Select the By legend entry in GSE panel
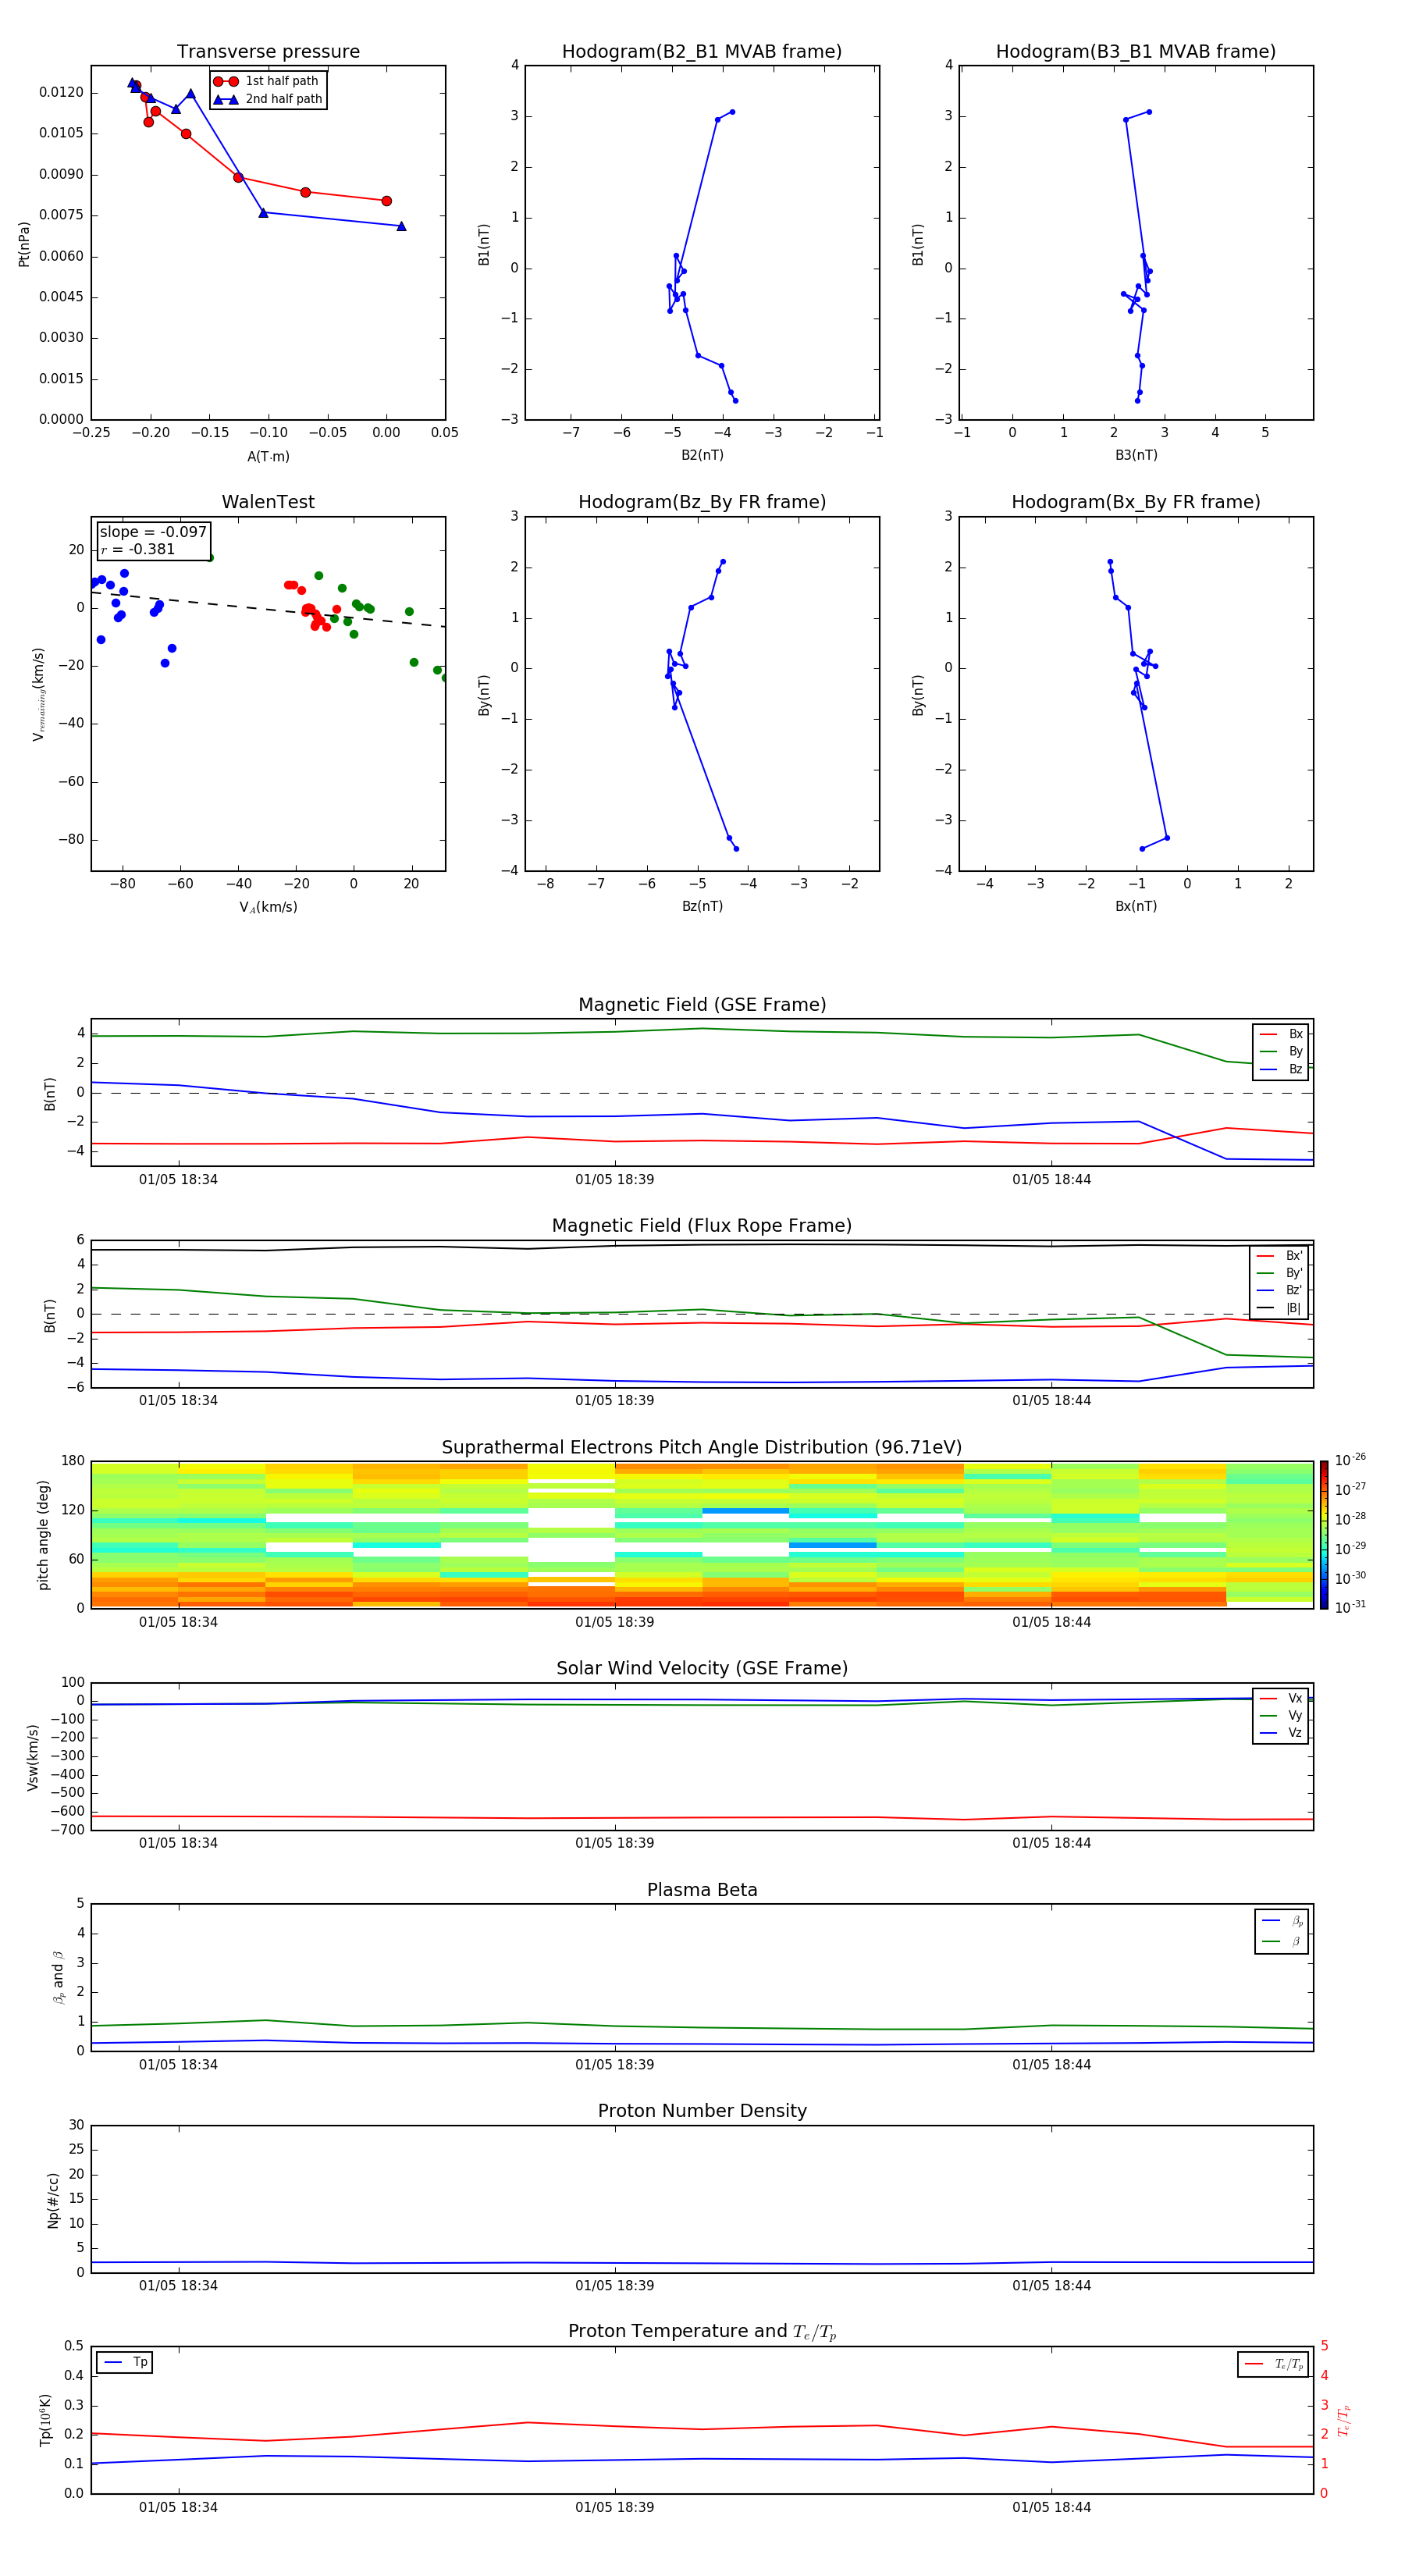This screenshot has height=2576, width=1405. [1281, 1051]
